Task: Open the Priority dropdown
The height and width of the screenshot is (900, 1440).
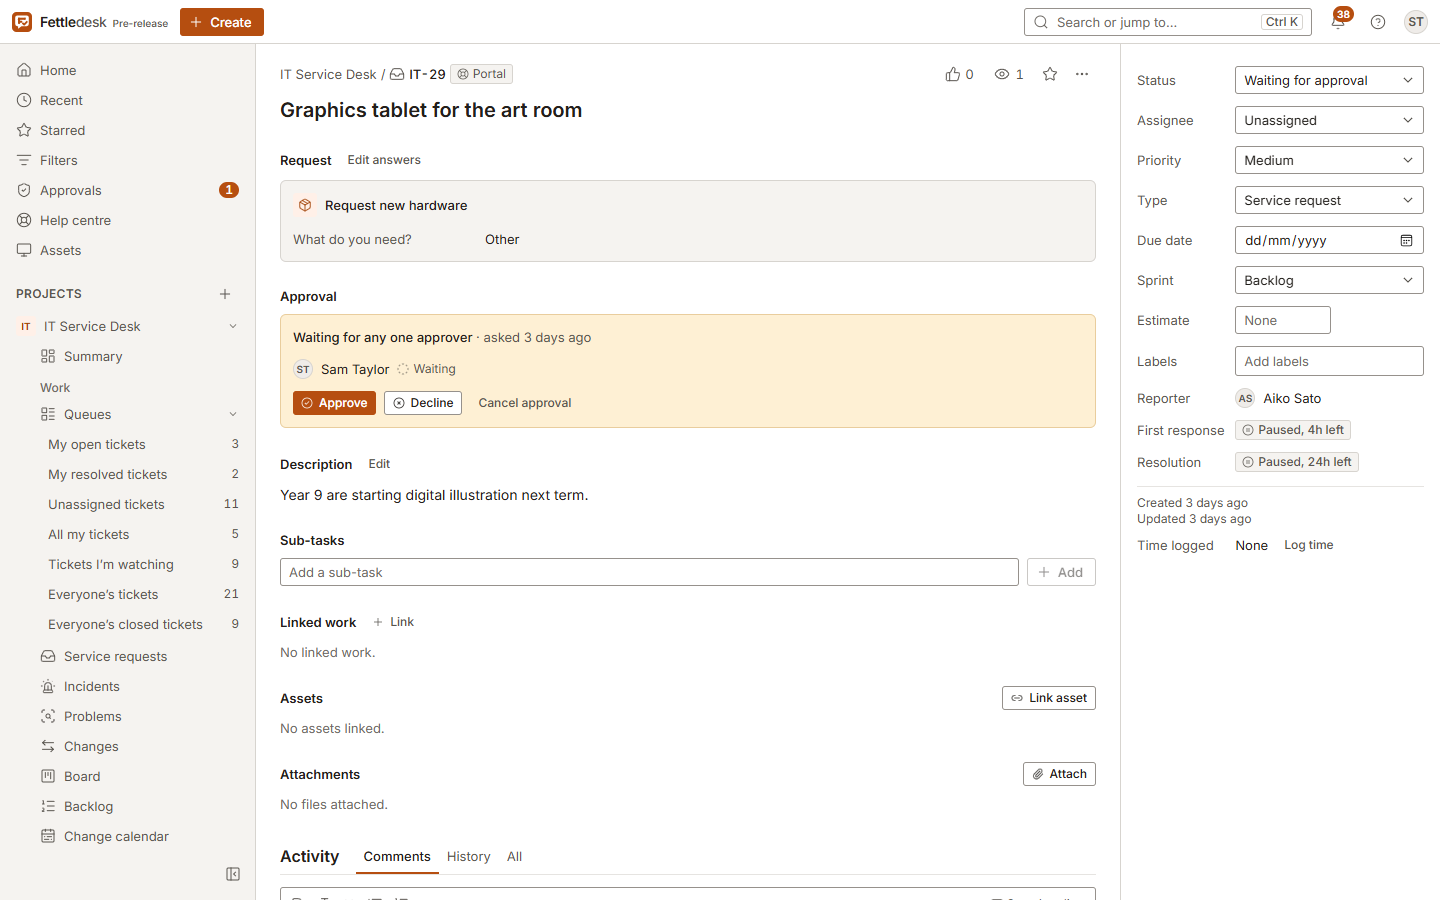Action: (x=1329, y=160)
